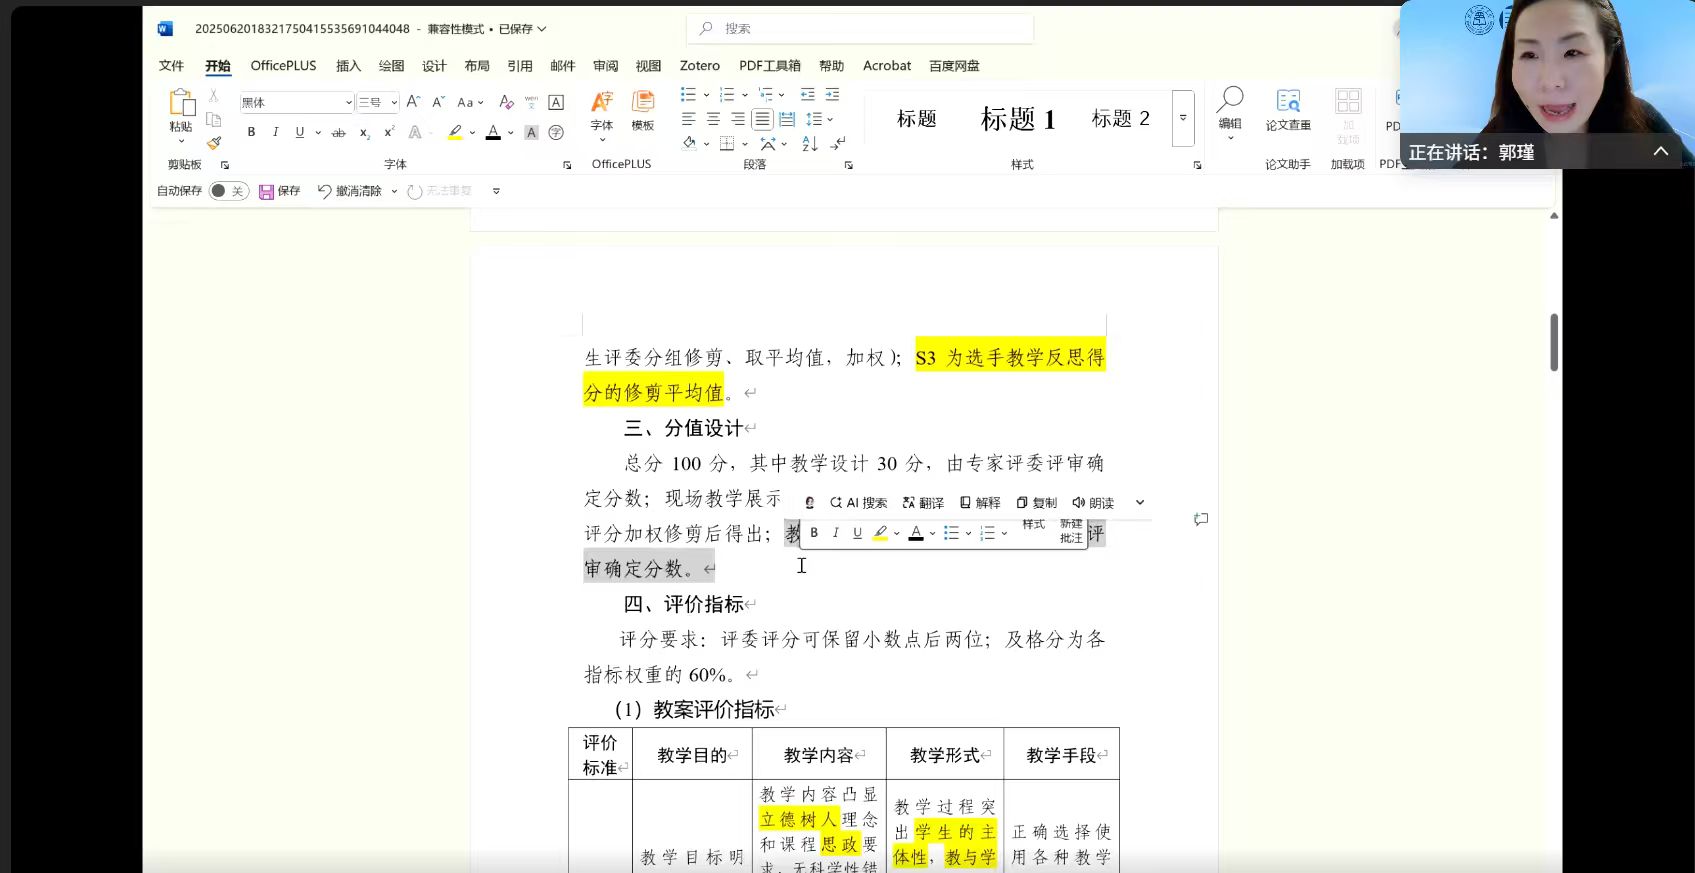Apply yellow highlight color in ribbon
Image resolution: width=1695 pixels, height=873 pixels.
(455, 133)
